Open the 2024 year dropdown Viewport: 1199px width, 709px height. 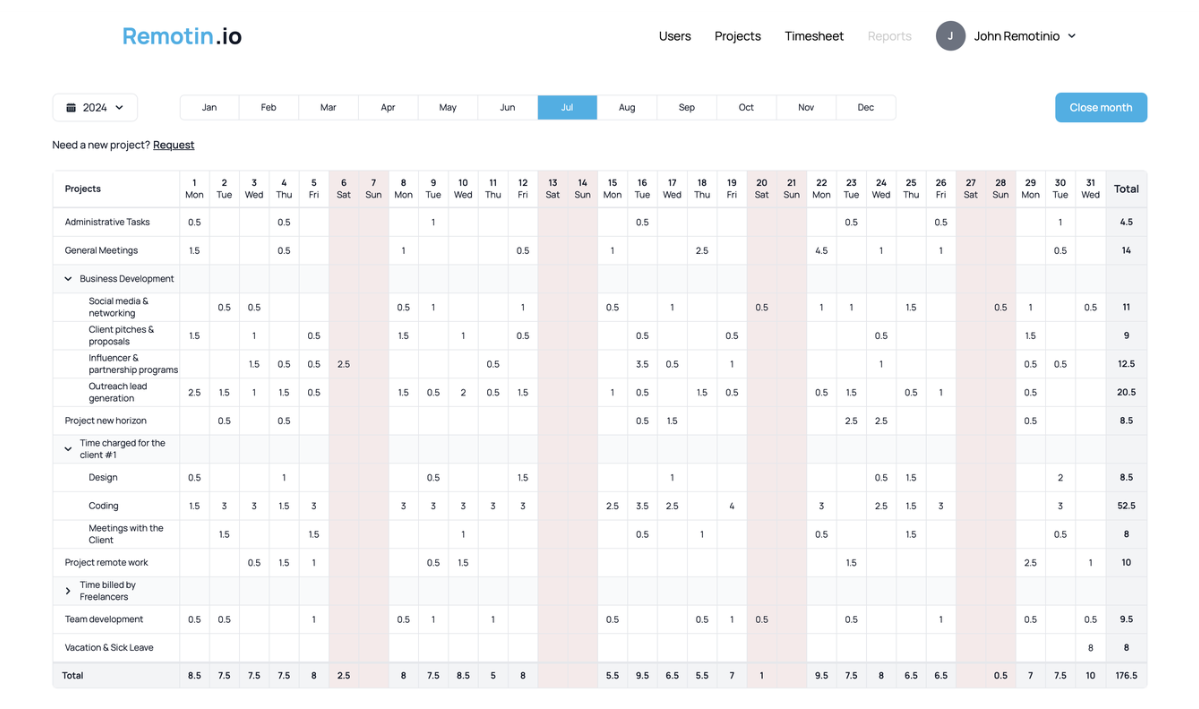(95, 107)
